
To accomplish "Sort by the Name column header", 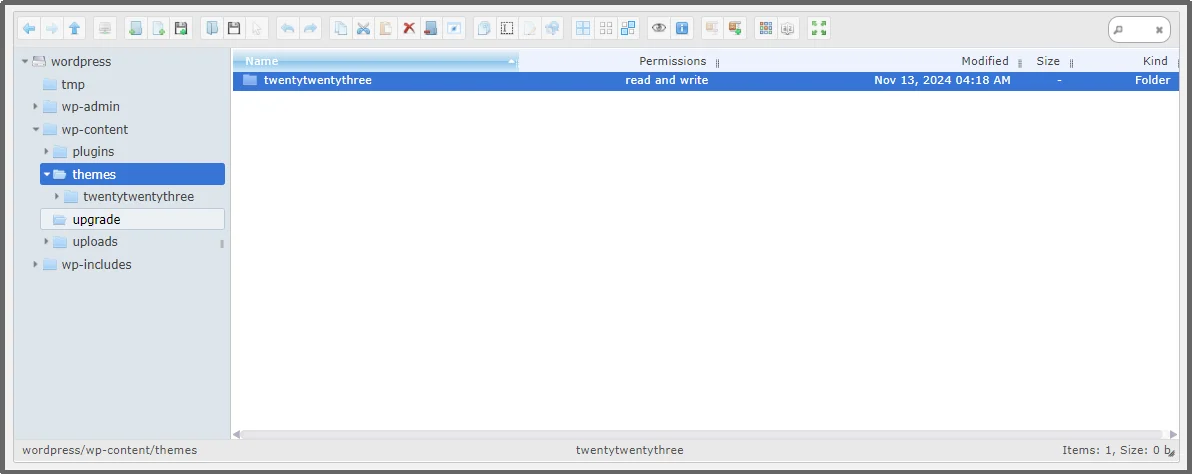I will 376,61.
